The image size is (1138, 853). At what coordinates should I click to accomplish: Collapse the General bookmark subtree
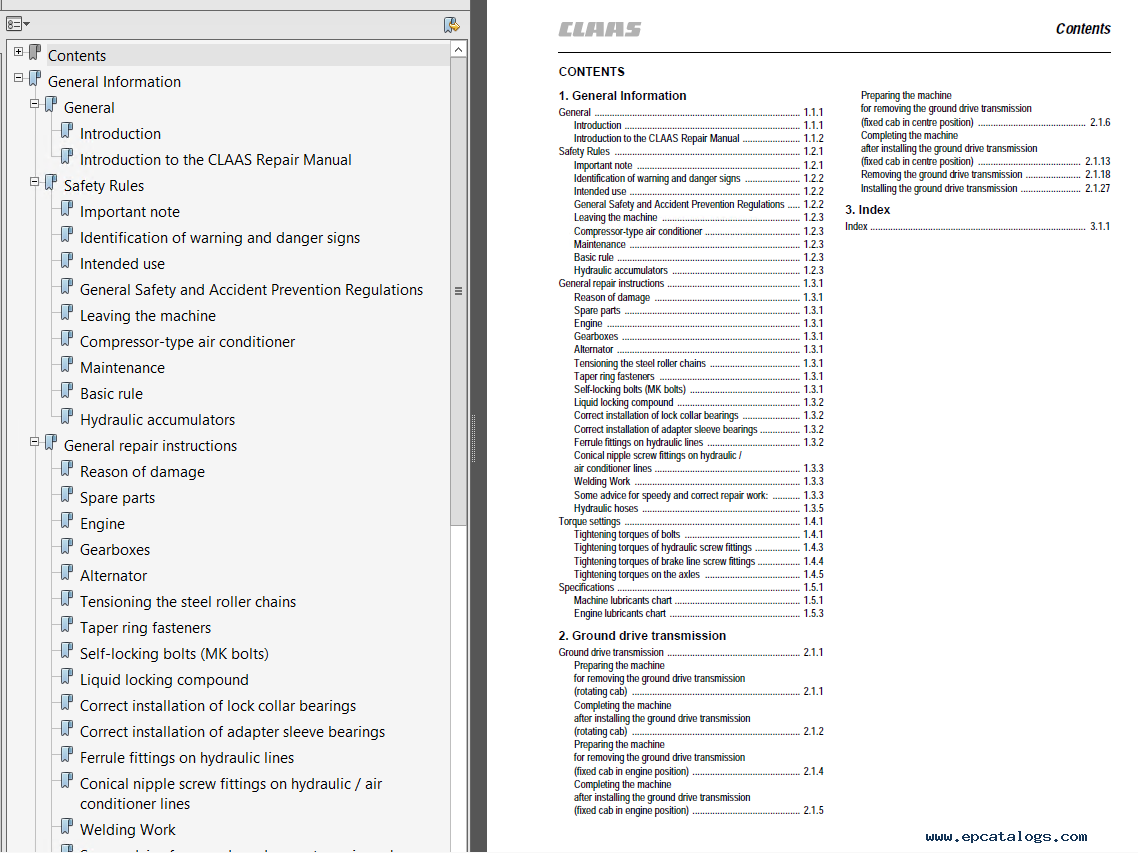[34, 104]
